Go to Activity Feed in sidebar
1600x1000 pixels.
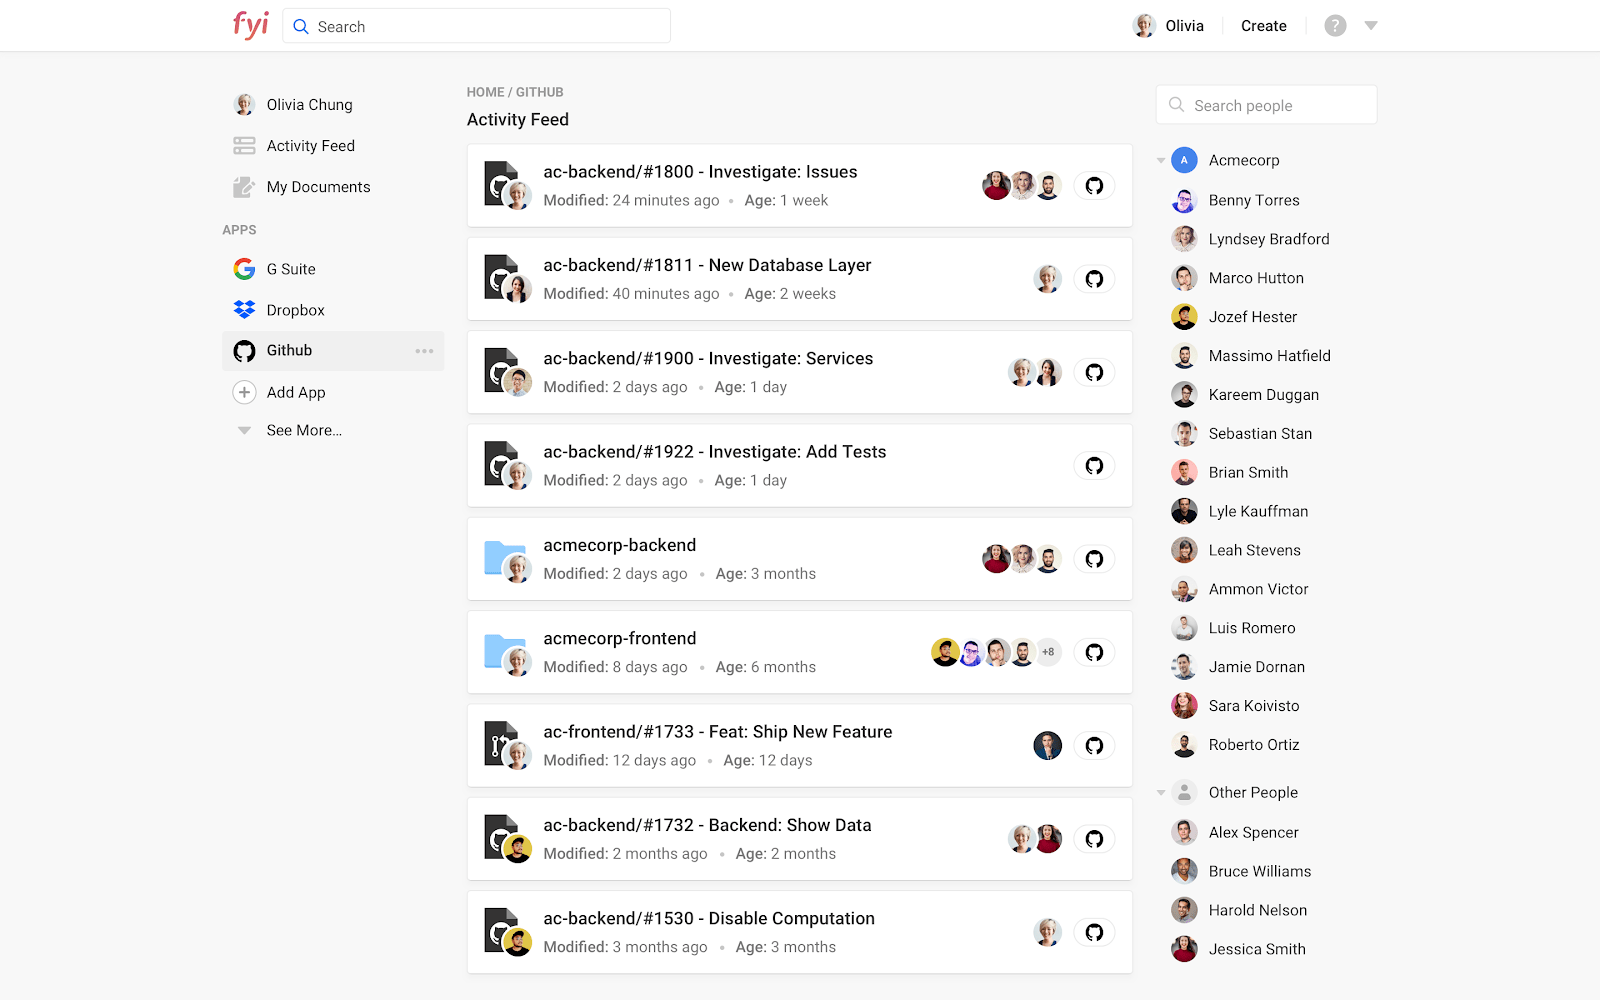click(x=294, y=146)
